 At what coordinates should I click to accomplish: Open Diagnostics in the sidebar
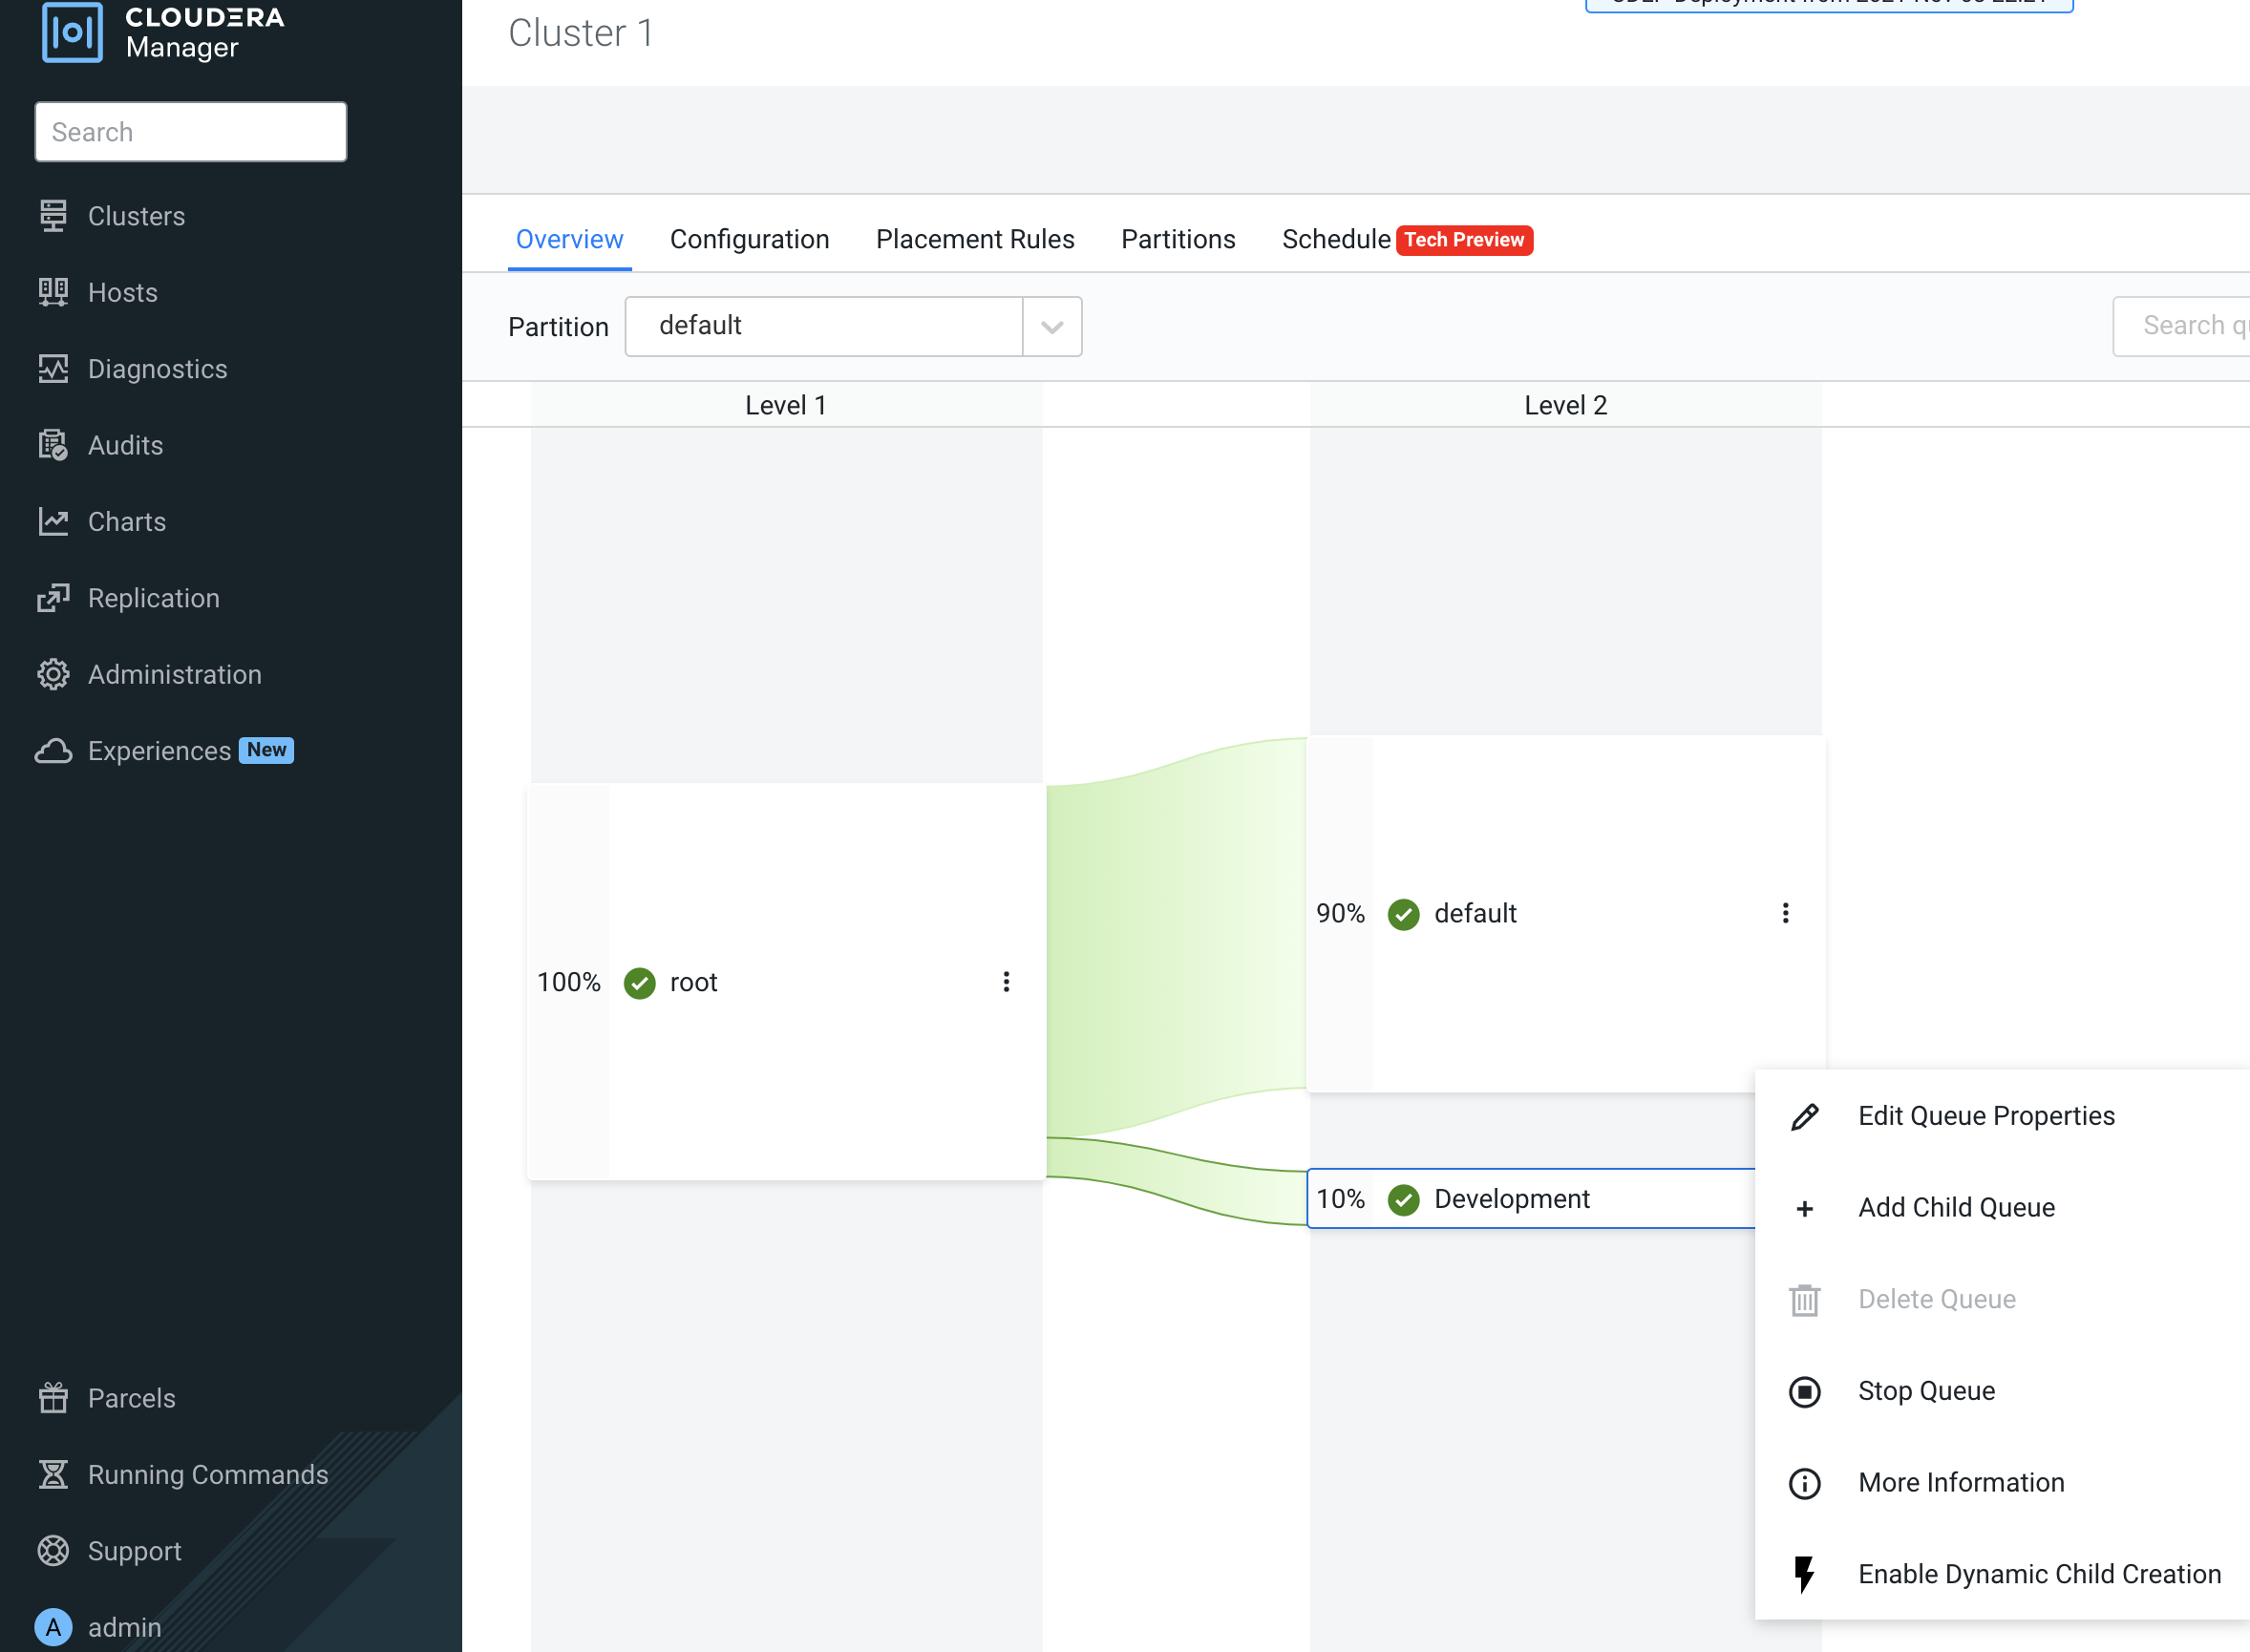click(x=157, y=369)
